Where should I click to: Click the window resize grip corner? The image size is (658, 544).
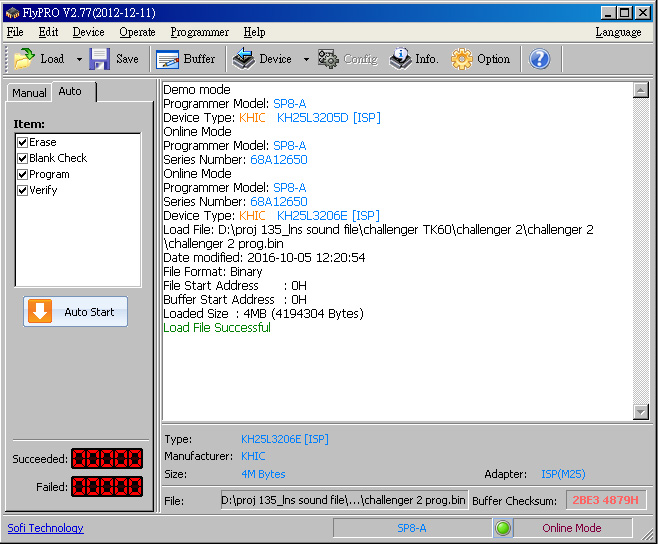click(648, 534)
